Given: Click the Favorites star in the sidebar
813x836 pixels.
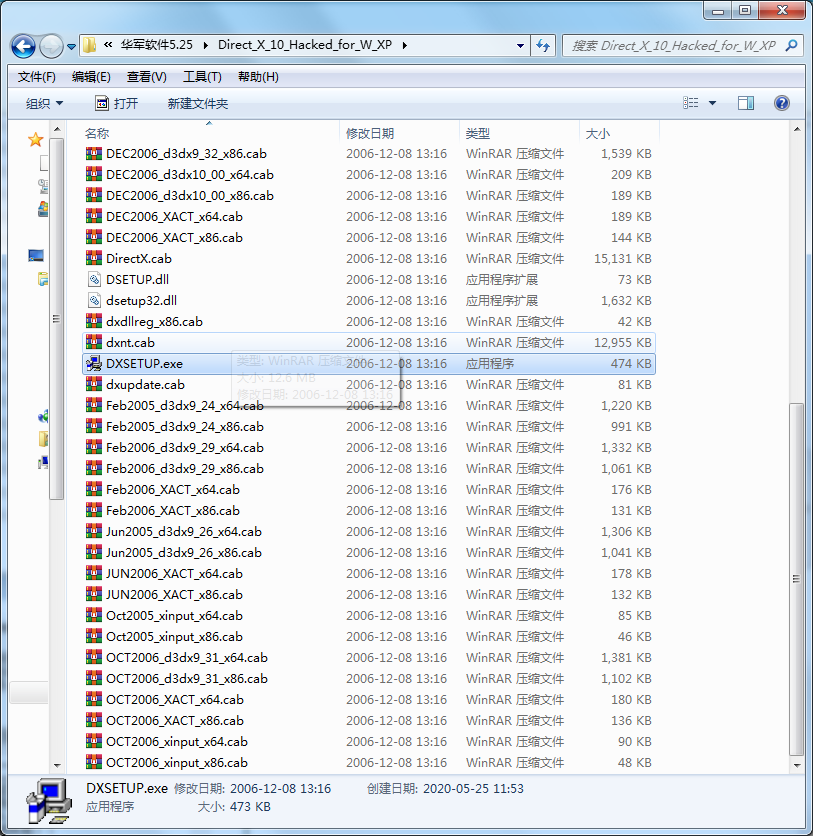Looking at the screenshot, I should pos(35,138).
